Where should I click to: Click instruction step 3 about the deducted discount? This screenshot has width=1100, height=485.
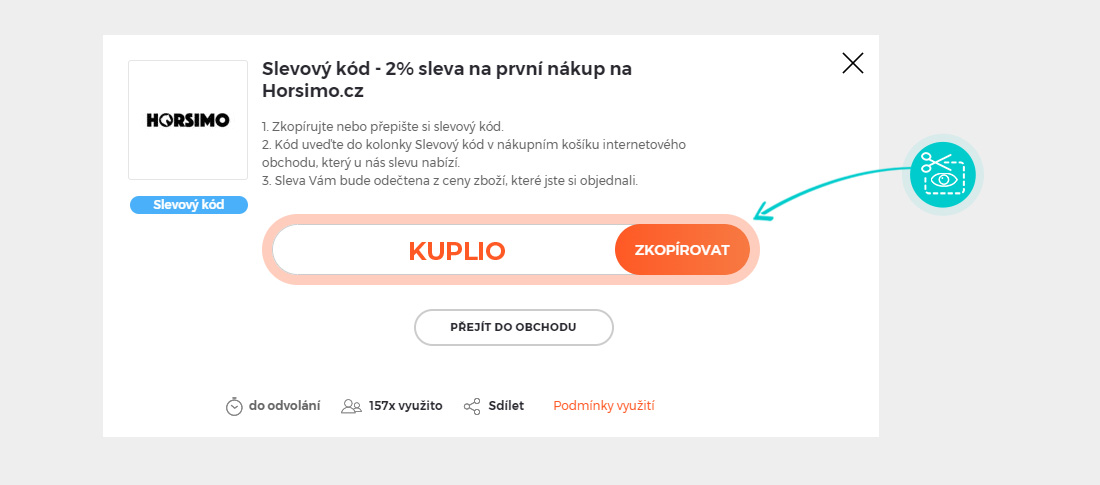click(449, 181)
